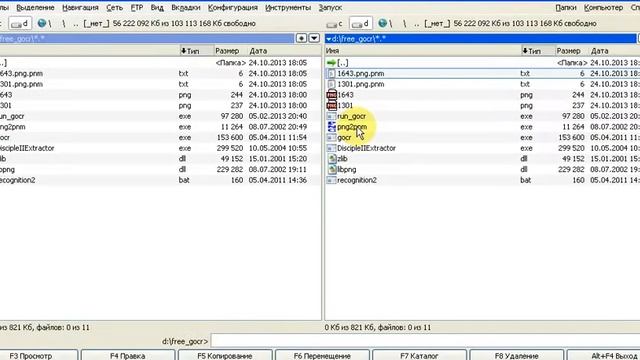Sort left panel by Размер column header

pyautogui.click(x=231, y=51)
